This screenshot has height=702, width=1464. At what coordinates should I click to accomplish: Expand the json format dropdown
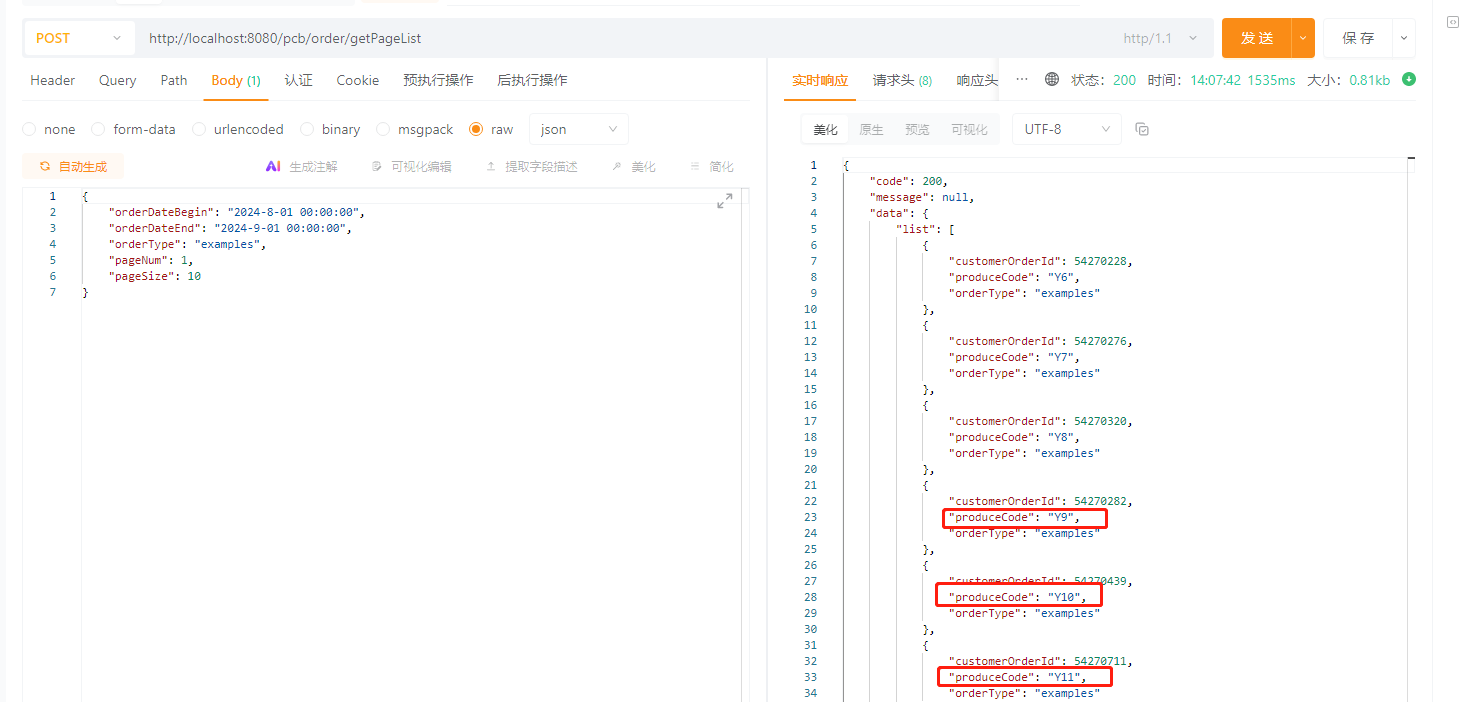point(578,130)
